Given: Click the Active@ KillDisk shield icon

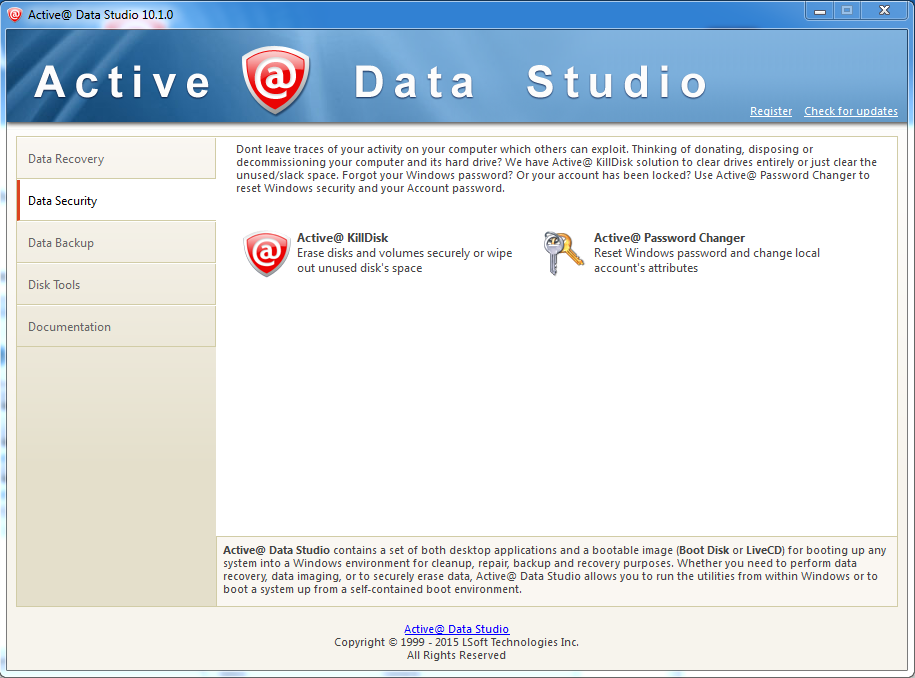Looking at the screenshot, I should [267, 253].
